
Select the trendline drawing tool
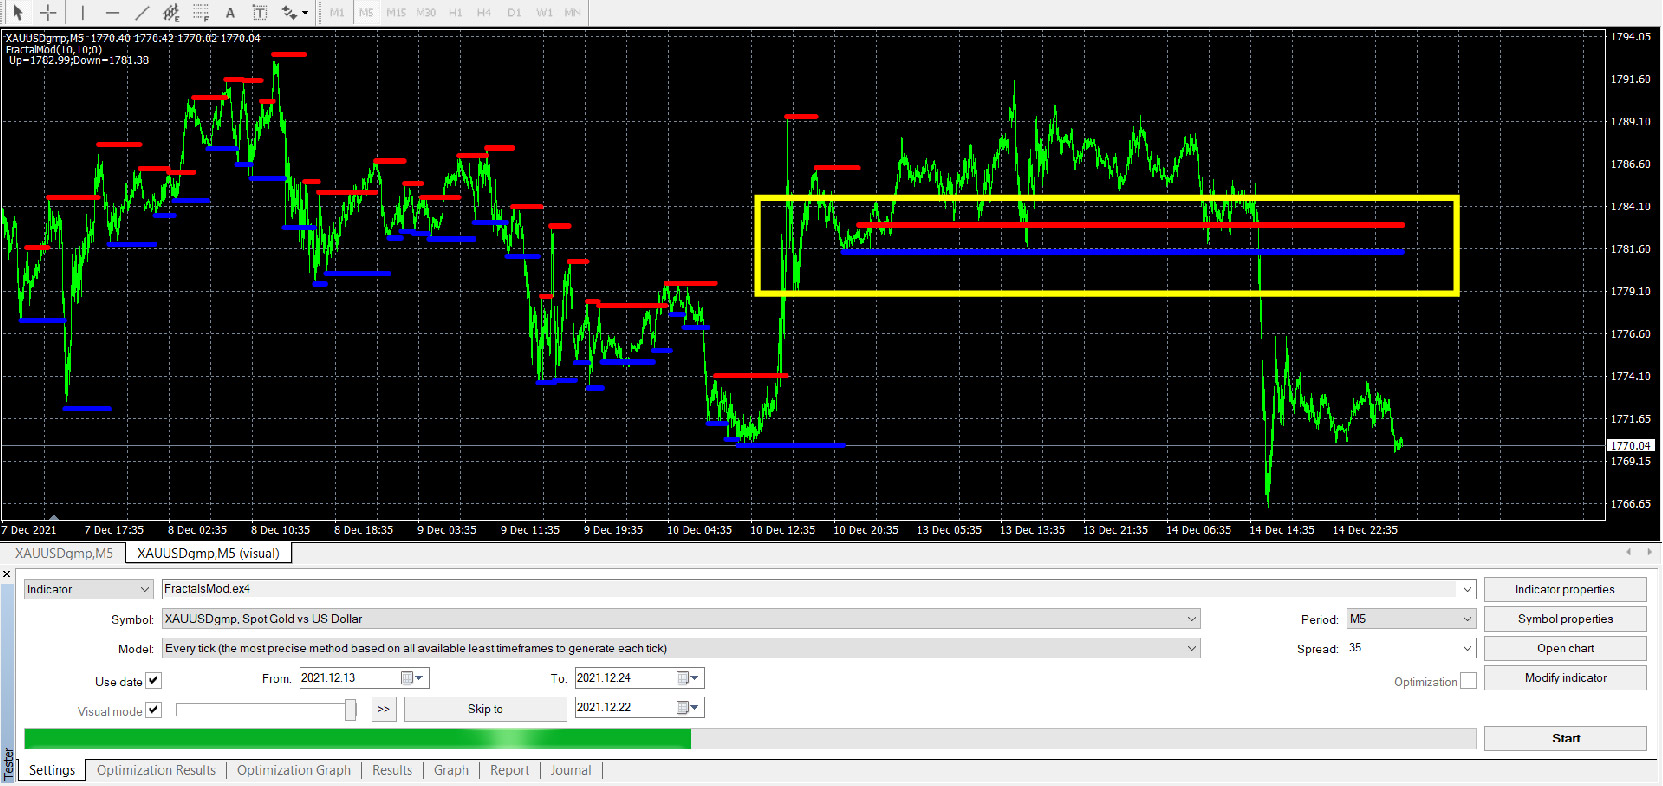pyautogui.click(x=142, y=13)
